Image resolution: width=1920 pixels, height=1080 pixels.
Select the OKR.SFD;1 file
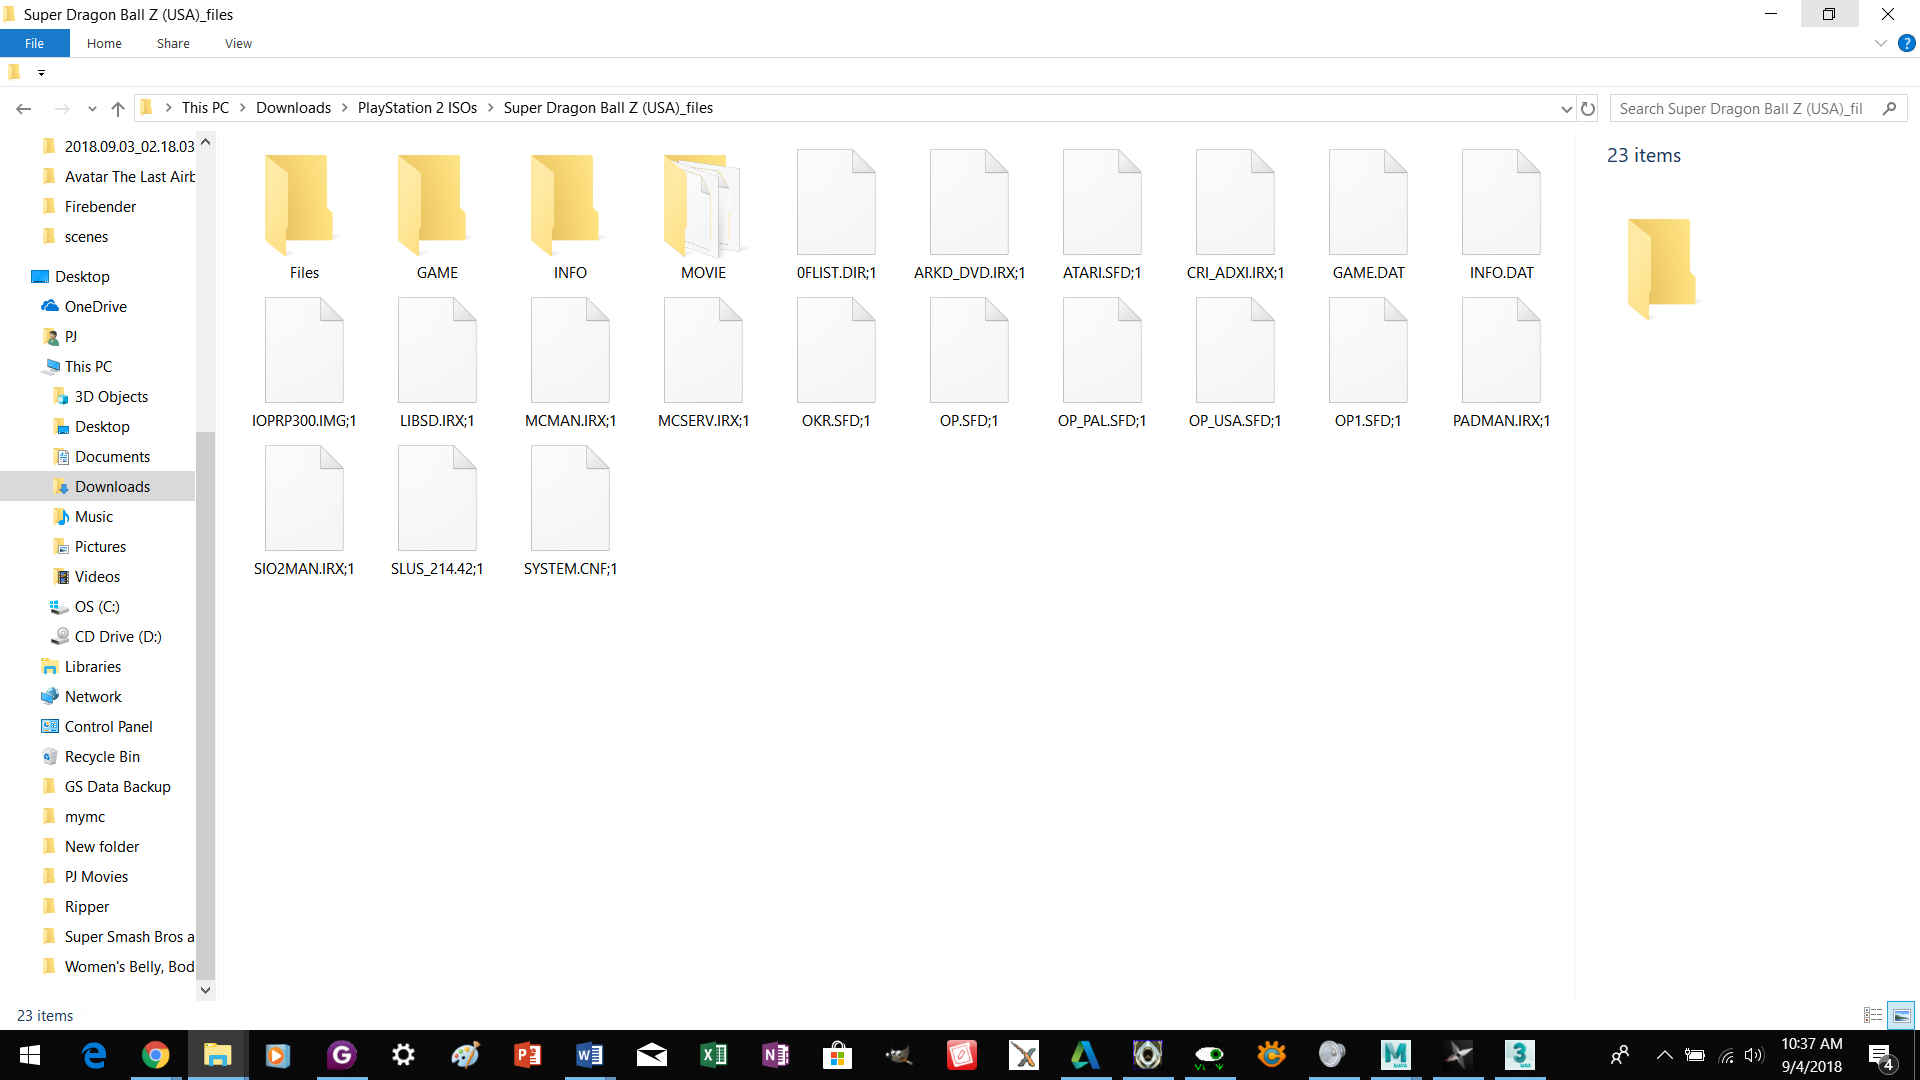836,363
